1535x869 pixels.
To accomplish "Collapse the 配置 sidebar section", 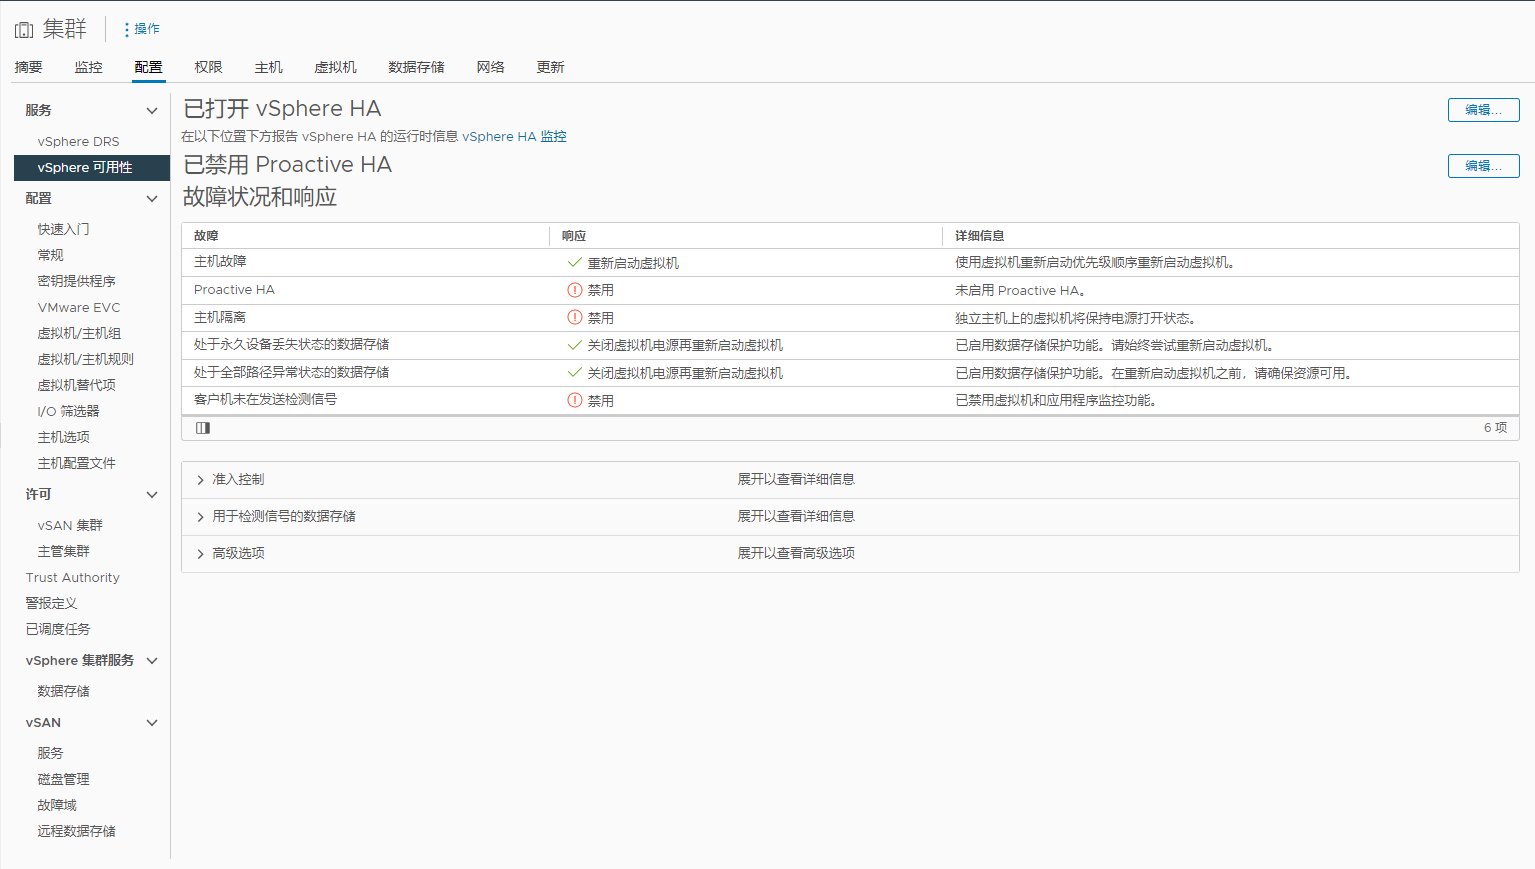I will (152, 199).
